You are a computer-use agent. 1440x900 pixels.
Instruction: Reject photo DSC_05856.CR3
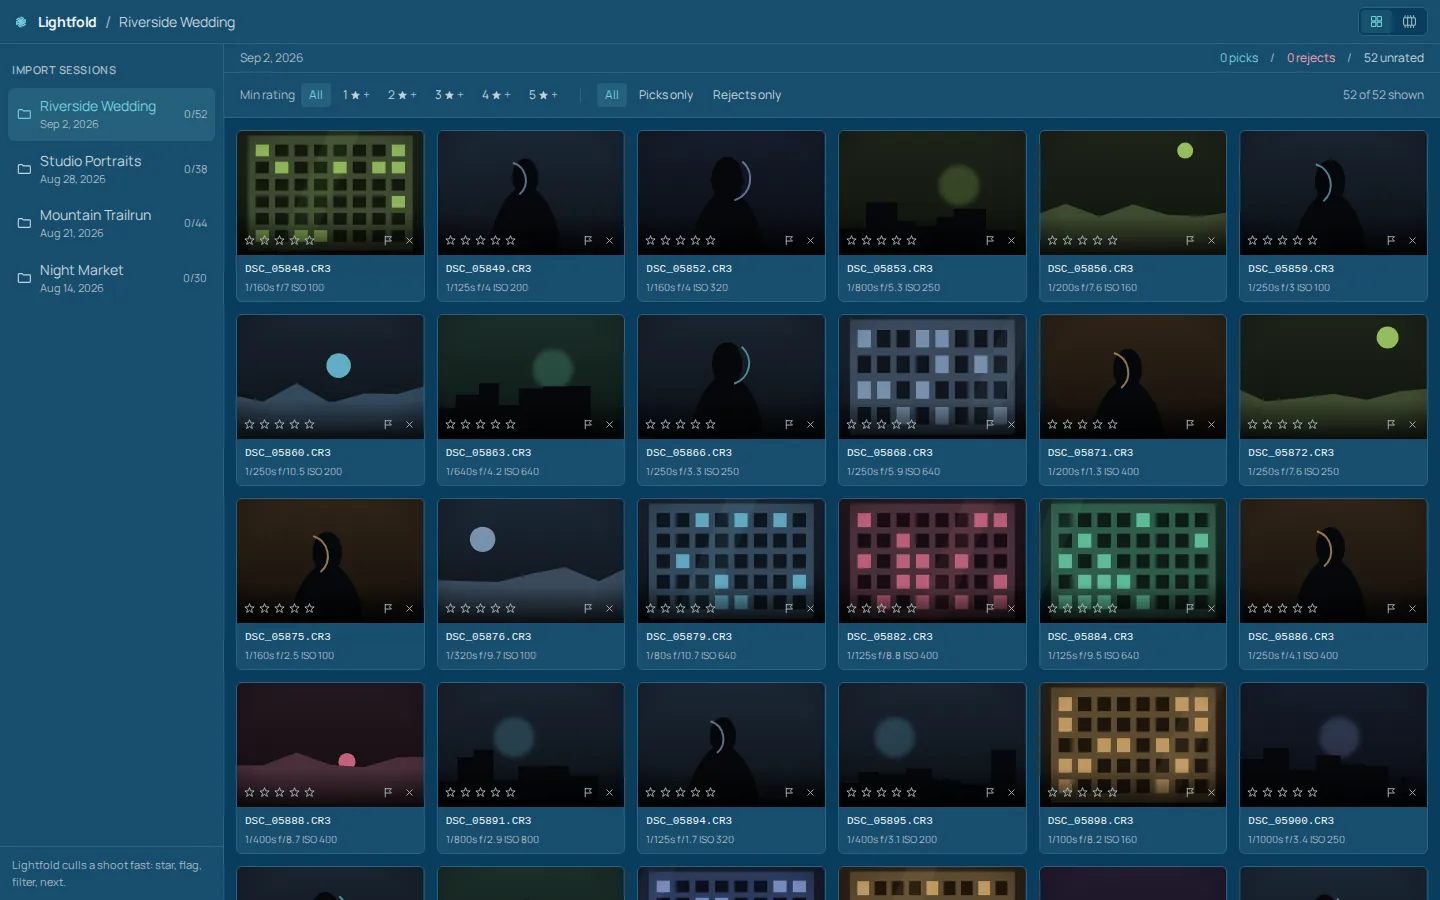1211,240
